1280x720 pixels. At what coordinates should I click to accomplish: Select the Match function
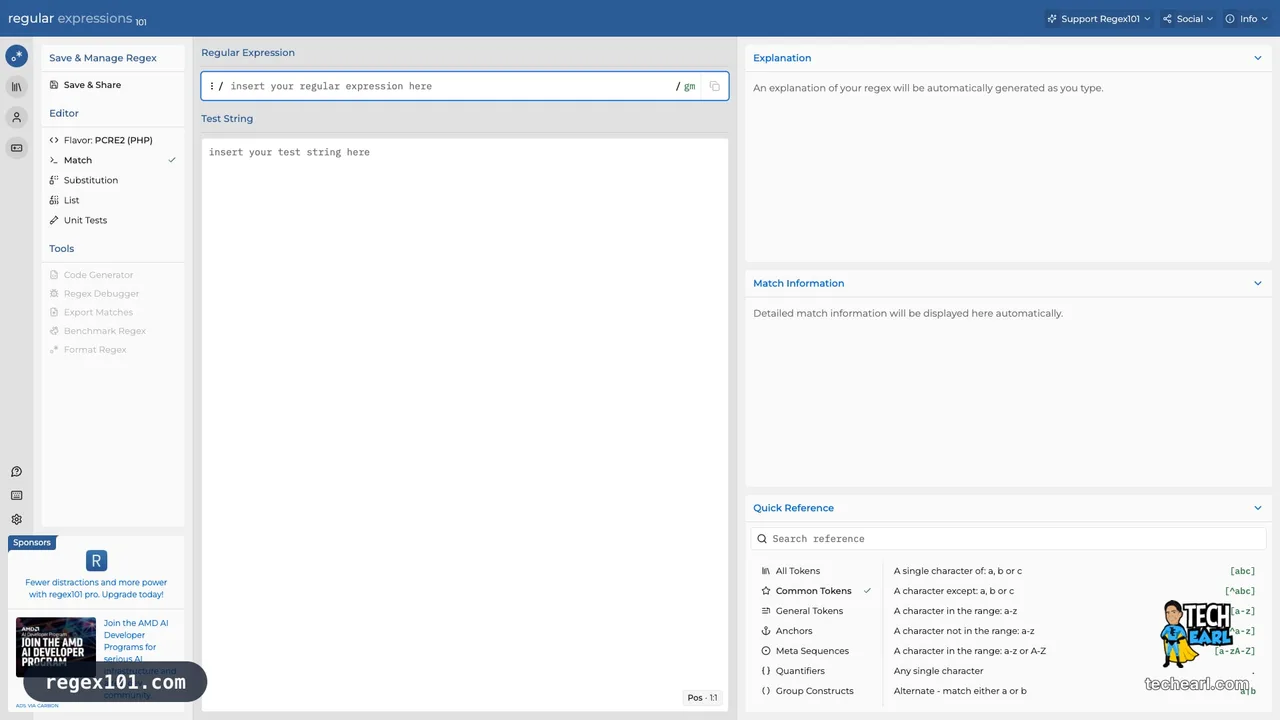[x=113, y=160]
